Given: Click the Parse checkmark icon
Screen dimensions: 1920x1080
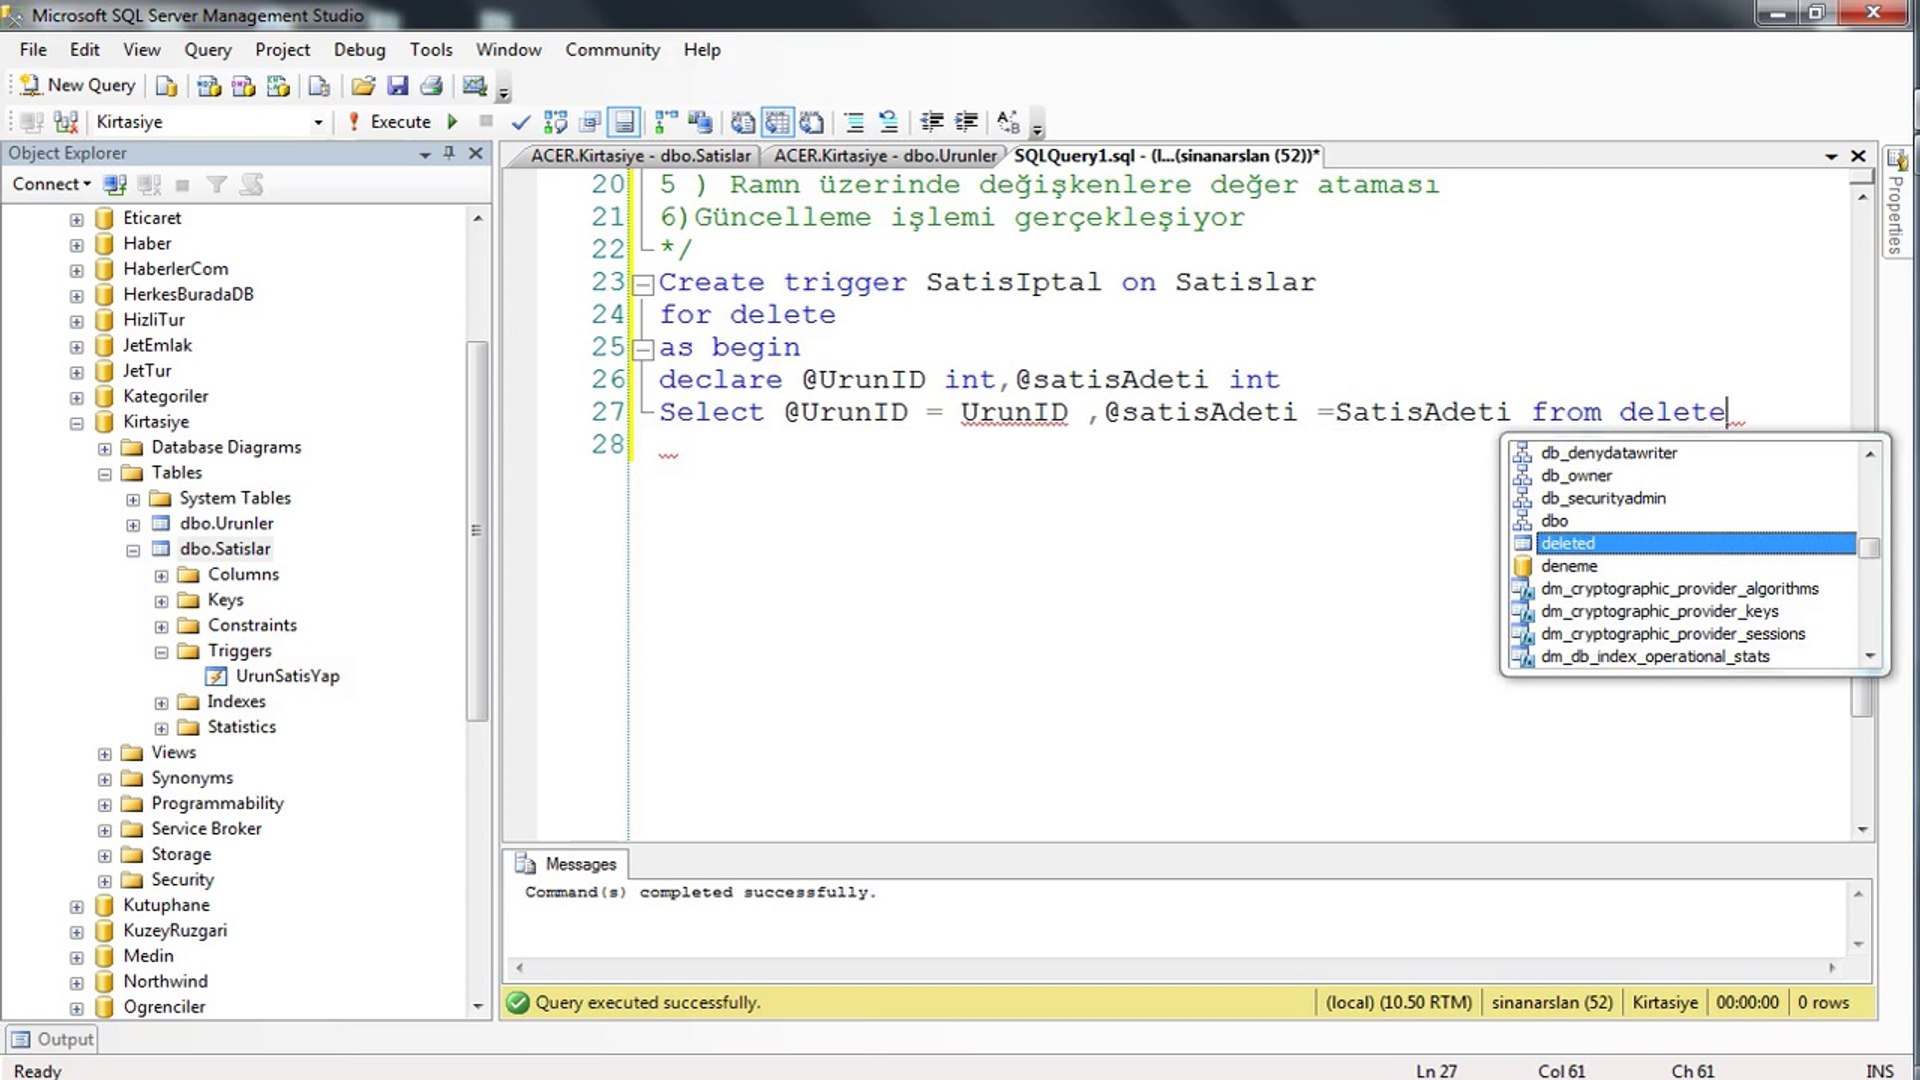Looking at the screenshot, I should coord(521,122).
